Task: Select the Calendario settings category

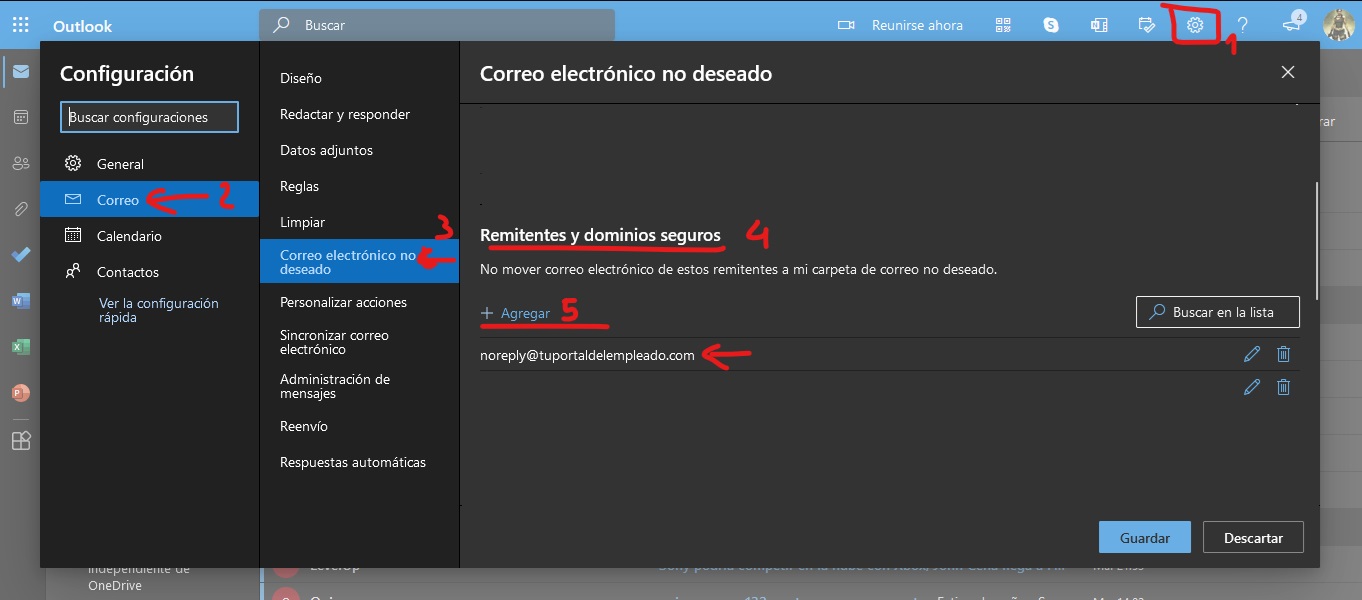Action: pyautogui.click(x=129, y=236)
